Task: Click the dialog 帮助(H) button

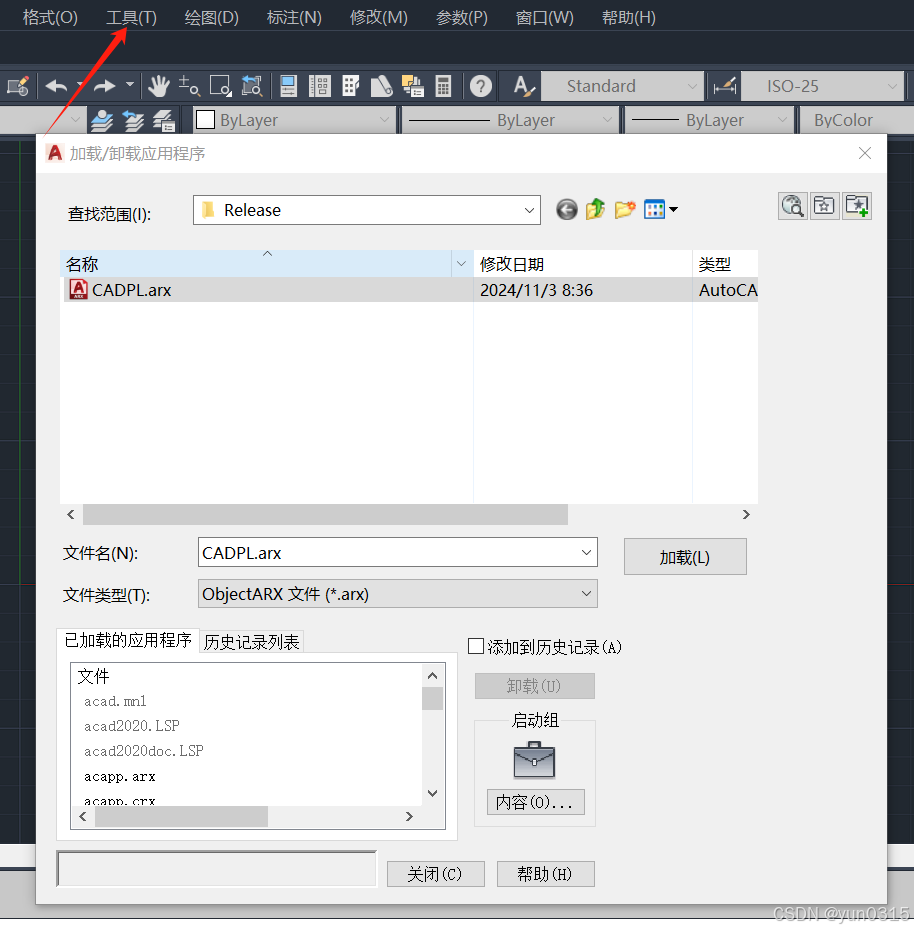Action: tap(545, 874)
